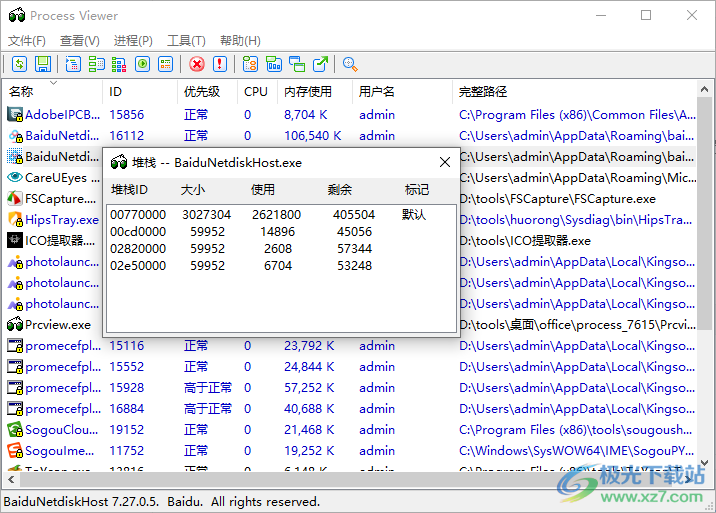Click the magnifier find window toolbar icon

[350, 64]
